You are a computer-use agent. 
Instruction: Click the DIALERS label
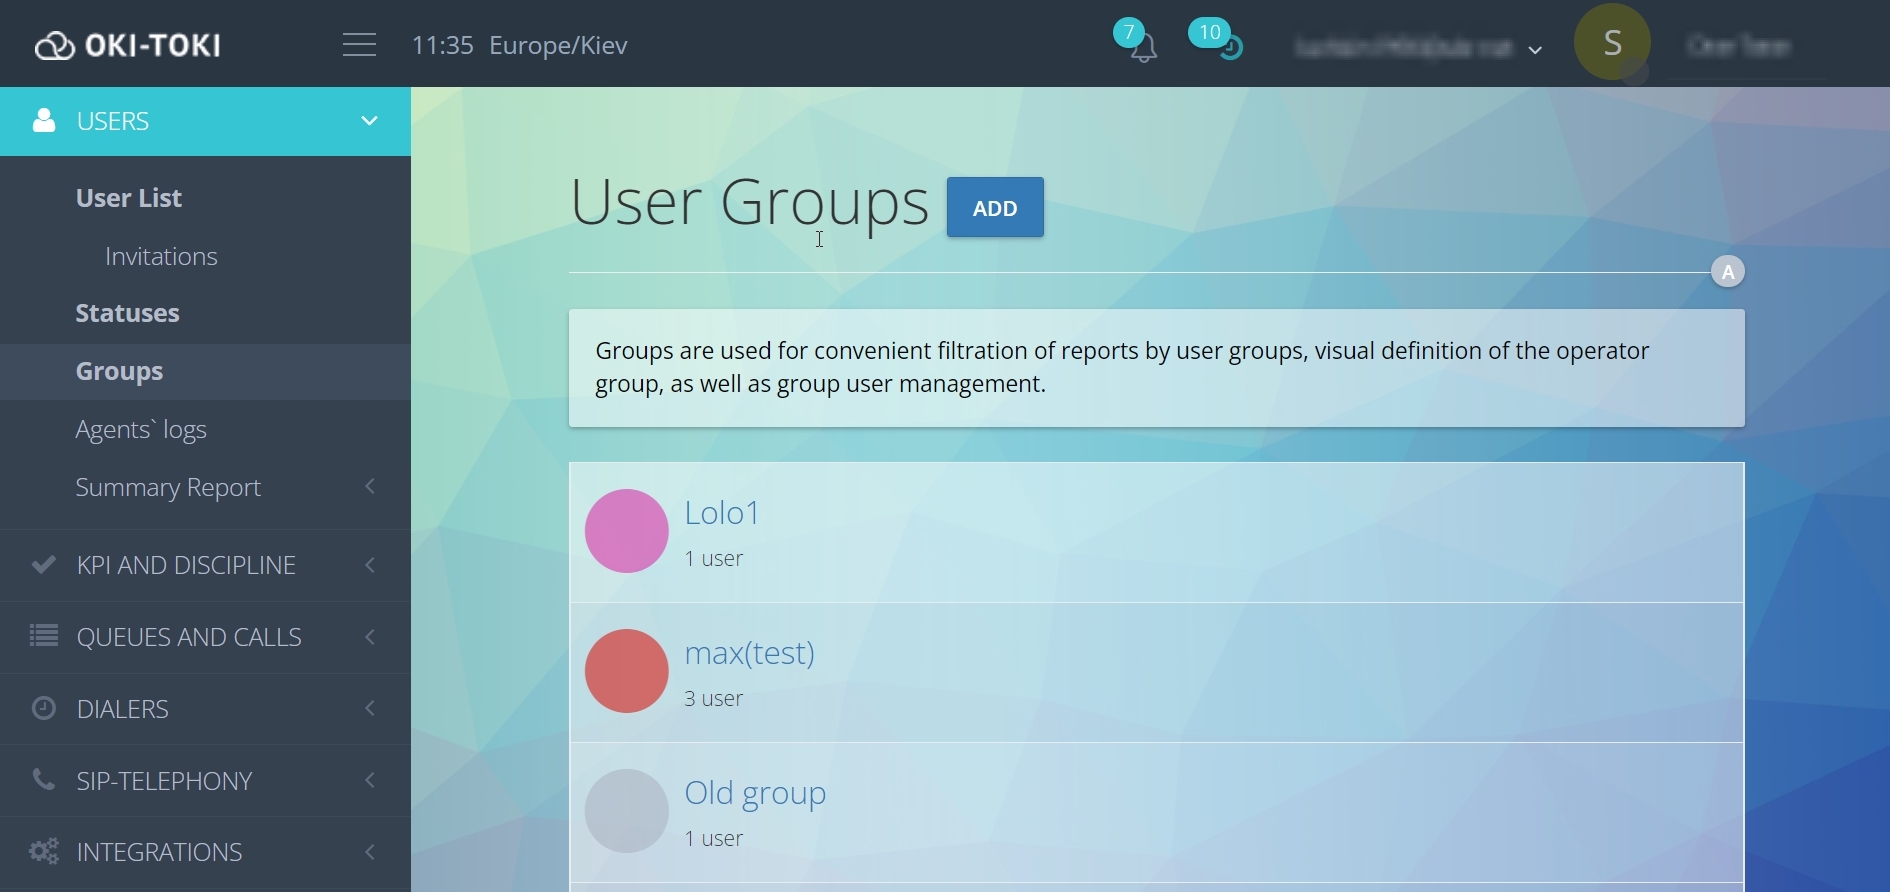click(123, 709)
